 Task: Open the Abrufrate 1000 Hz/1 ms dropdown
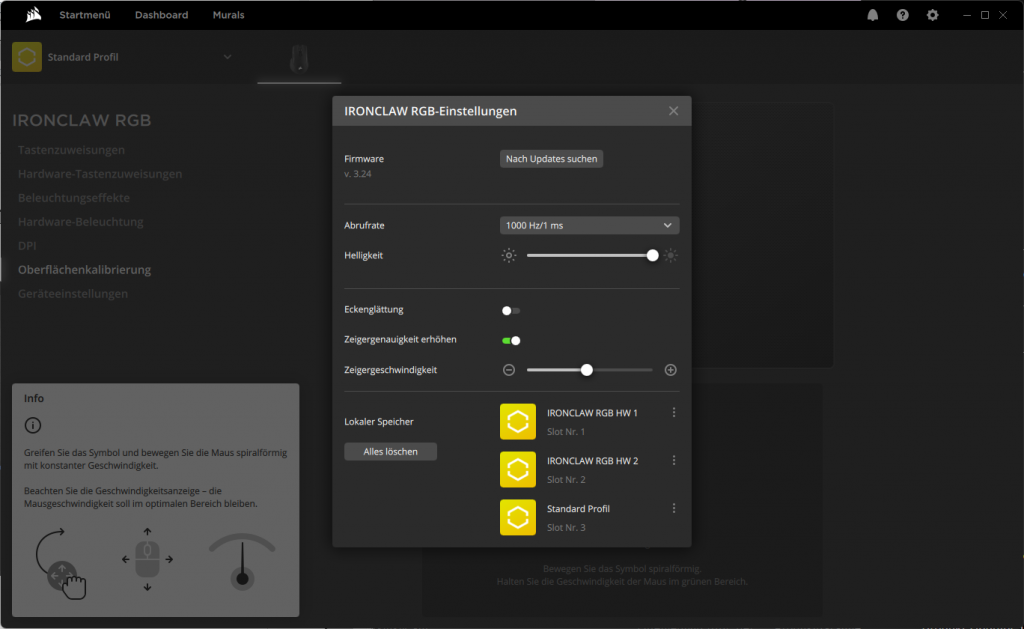[x=589, y=225]
